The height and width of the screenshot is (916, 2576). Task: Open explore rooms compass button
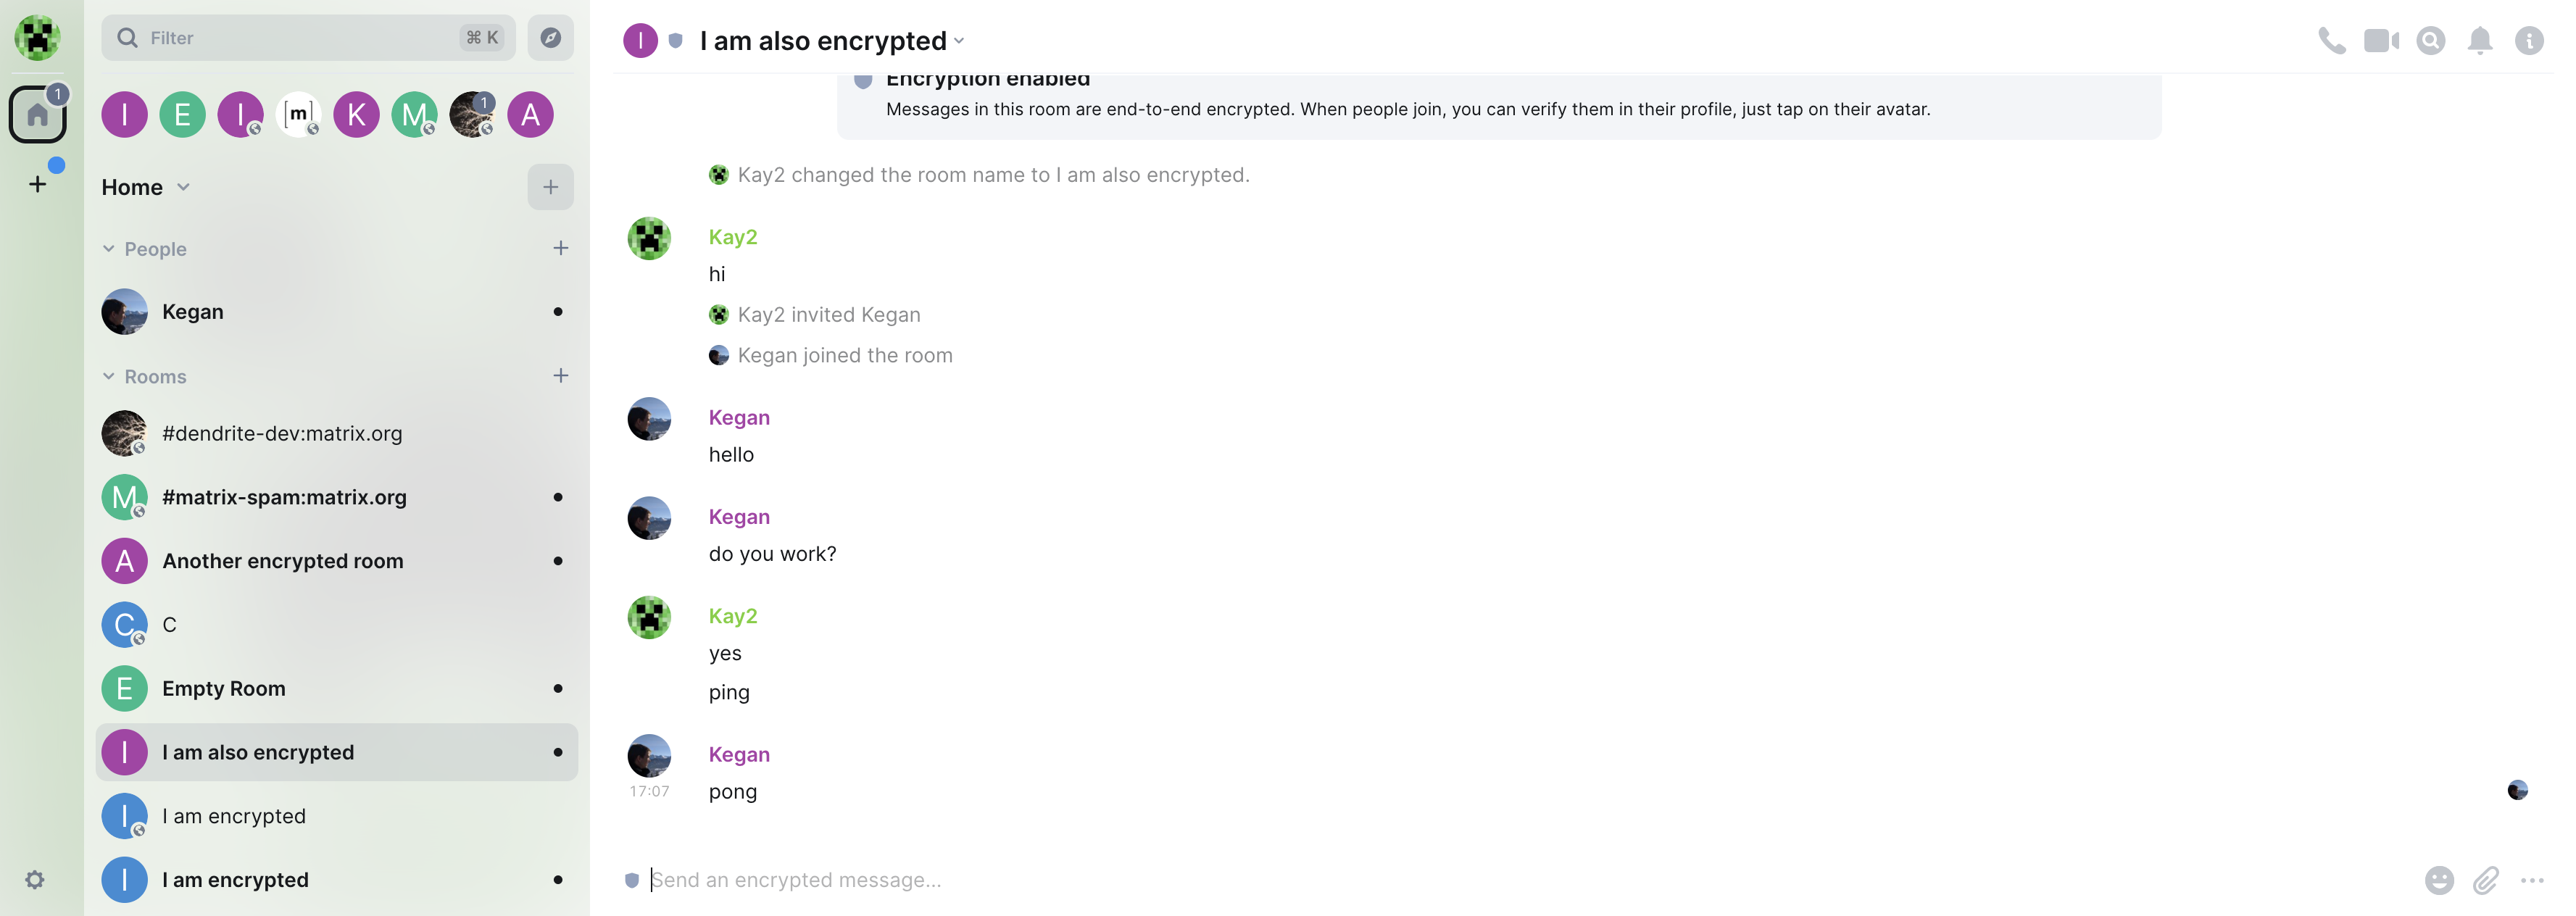click(550, 38)
